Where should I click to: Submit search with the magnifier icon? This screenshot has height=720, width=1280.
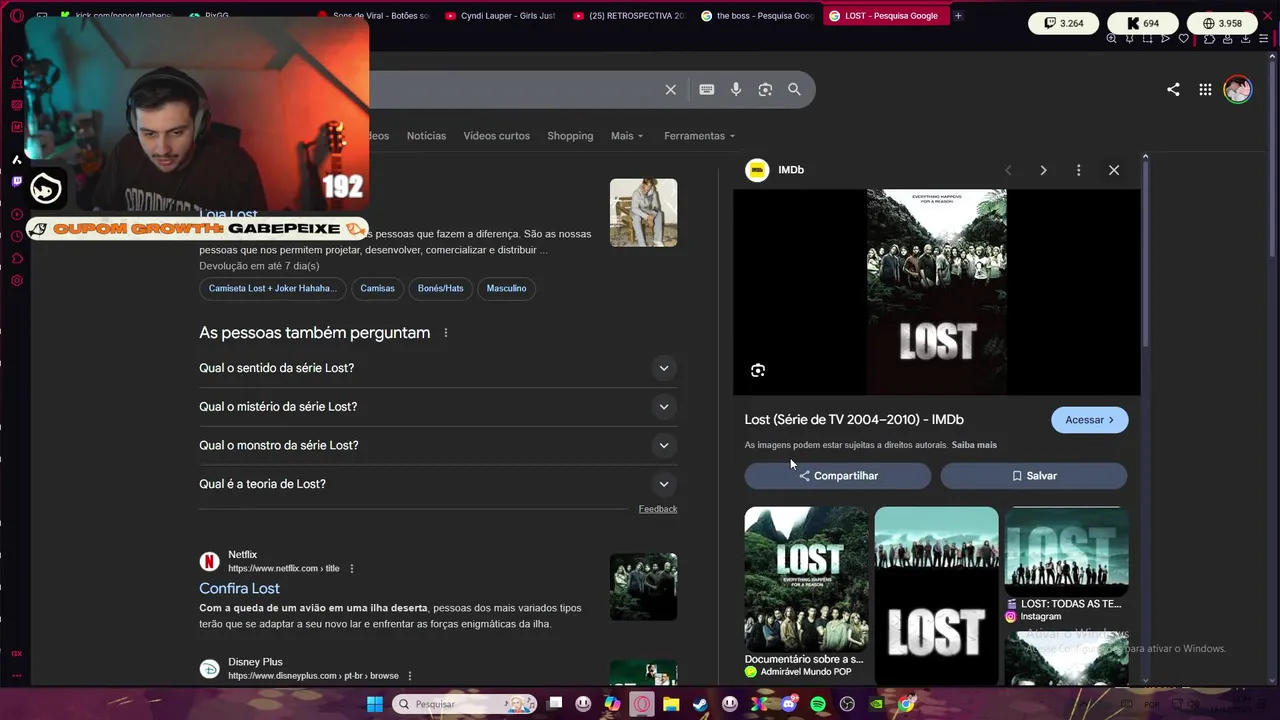[x=794, y=89]
